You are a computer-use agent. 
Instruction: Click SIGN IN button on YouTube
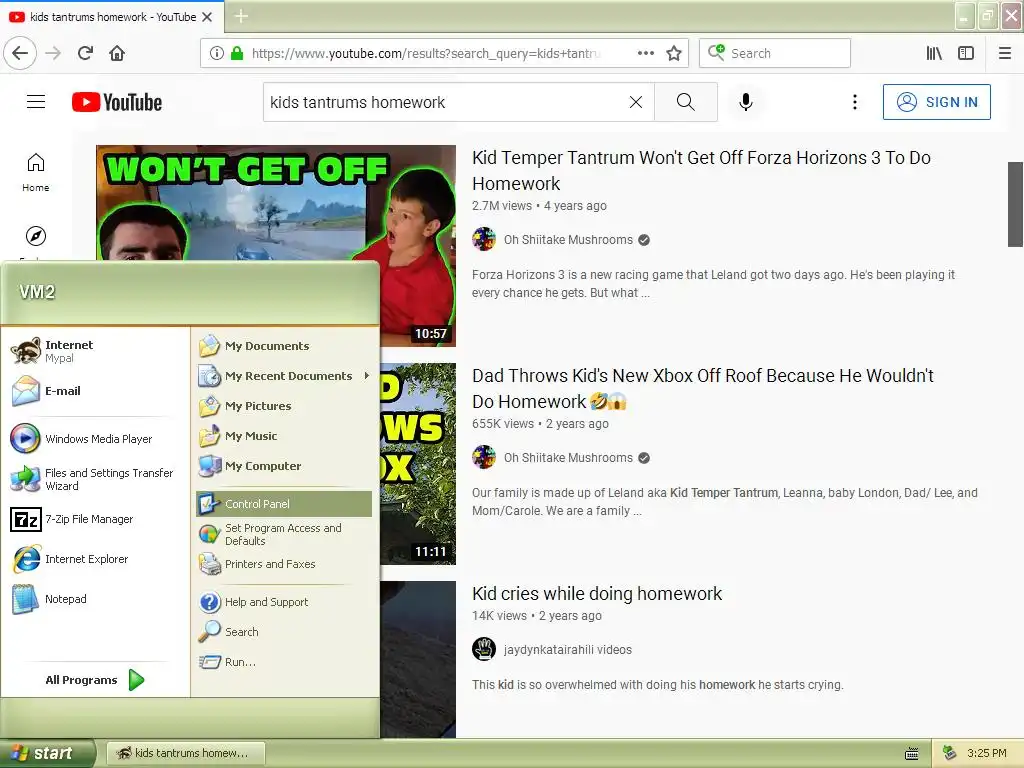tap(936, 102)
